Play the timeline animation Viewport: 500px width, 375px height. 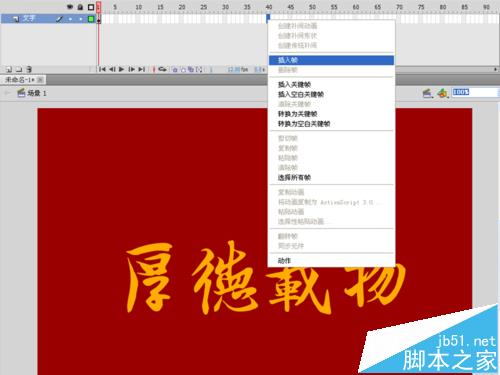click(121, 69)
